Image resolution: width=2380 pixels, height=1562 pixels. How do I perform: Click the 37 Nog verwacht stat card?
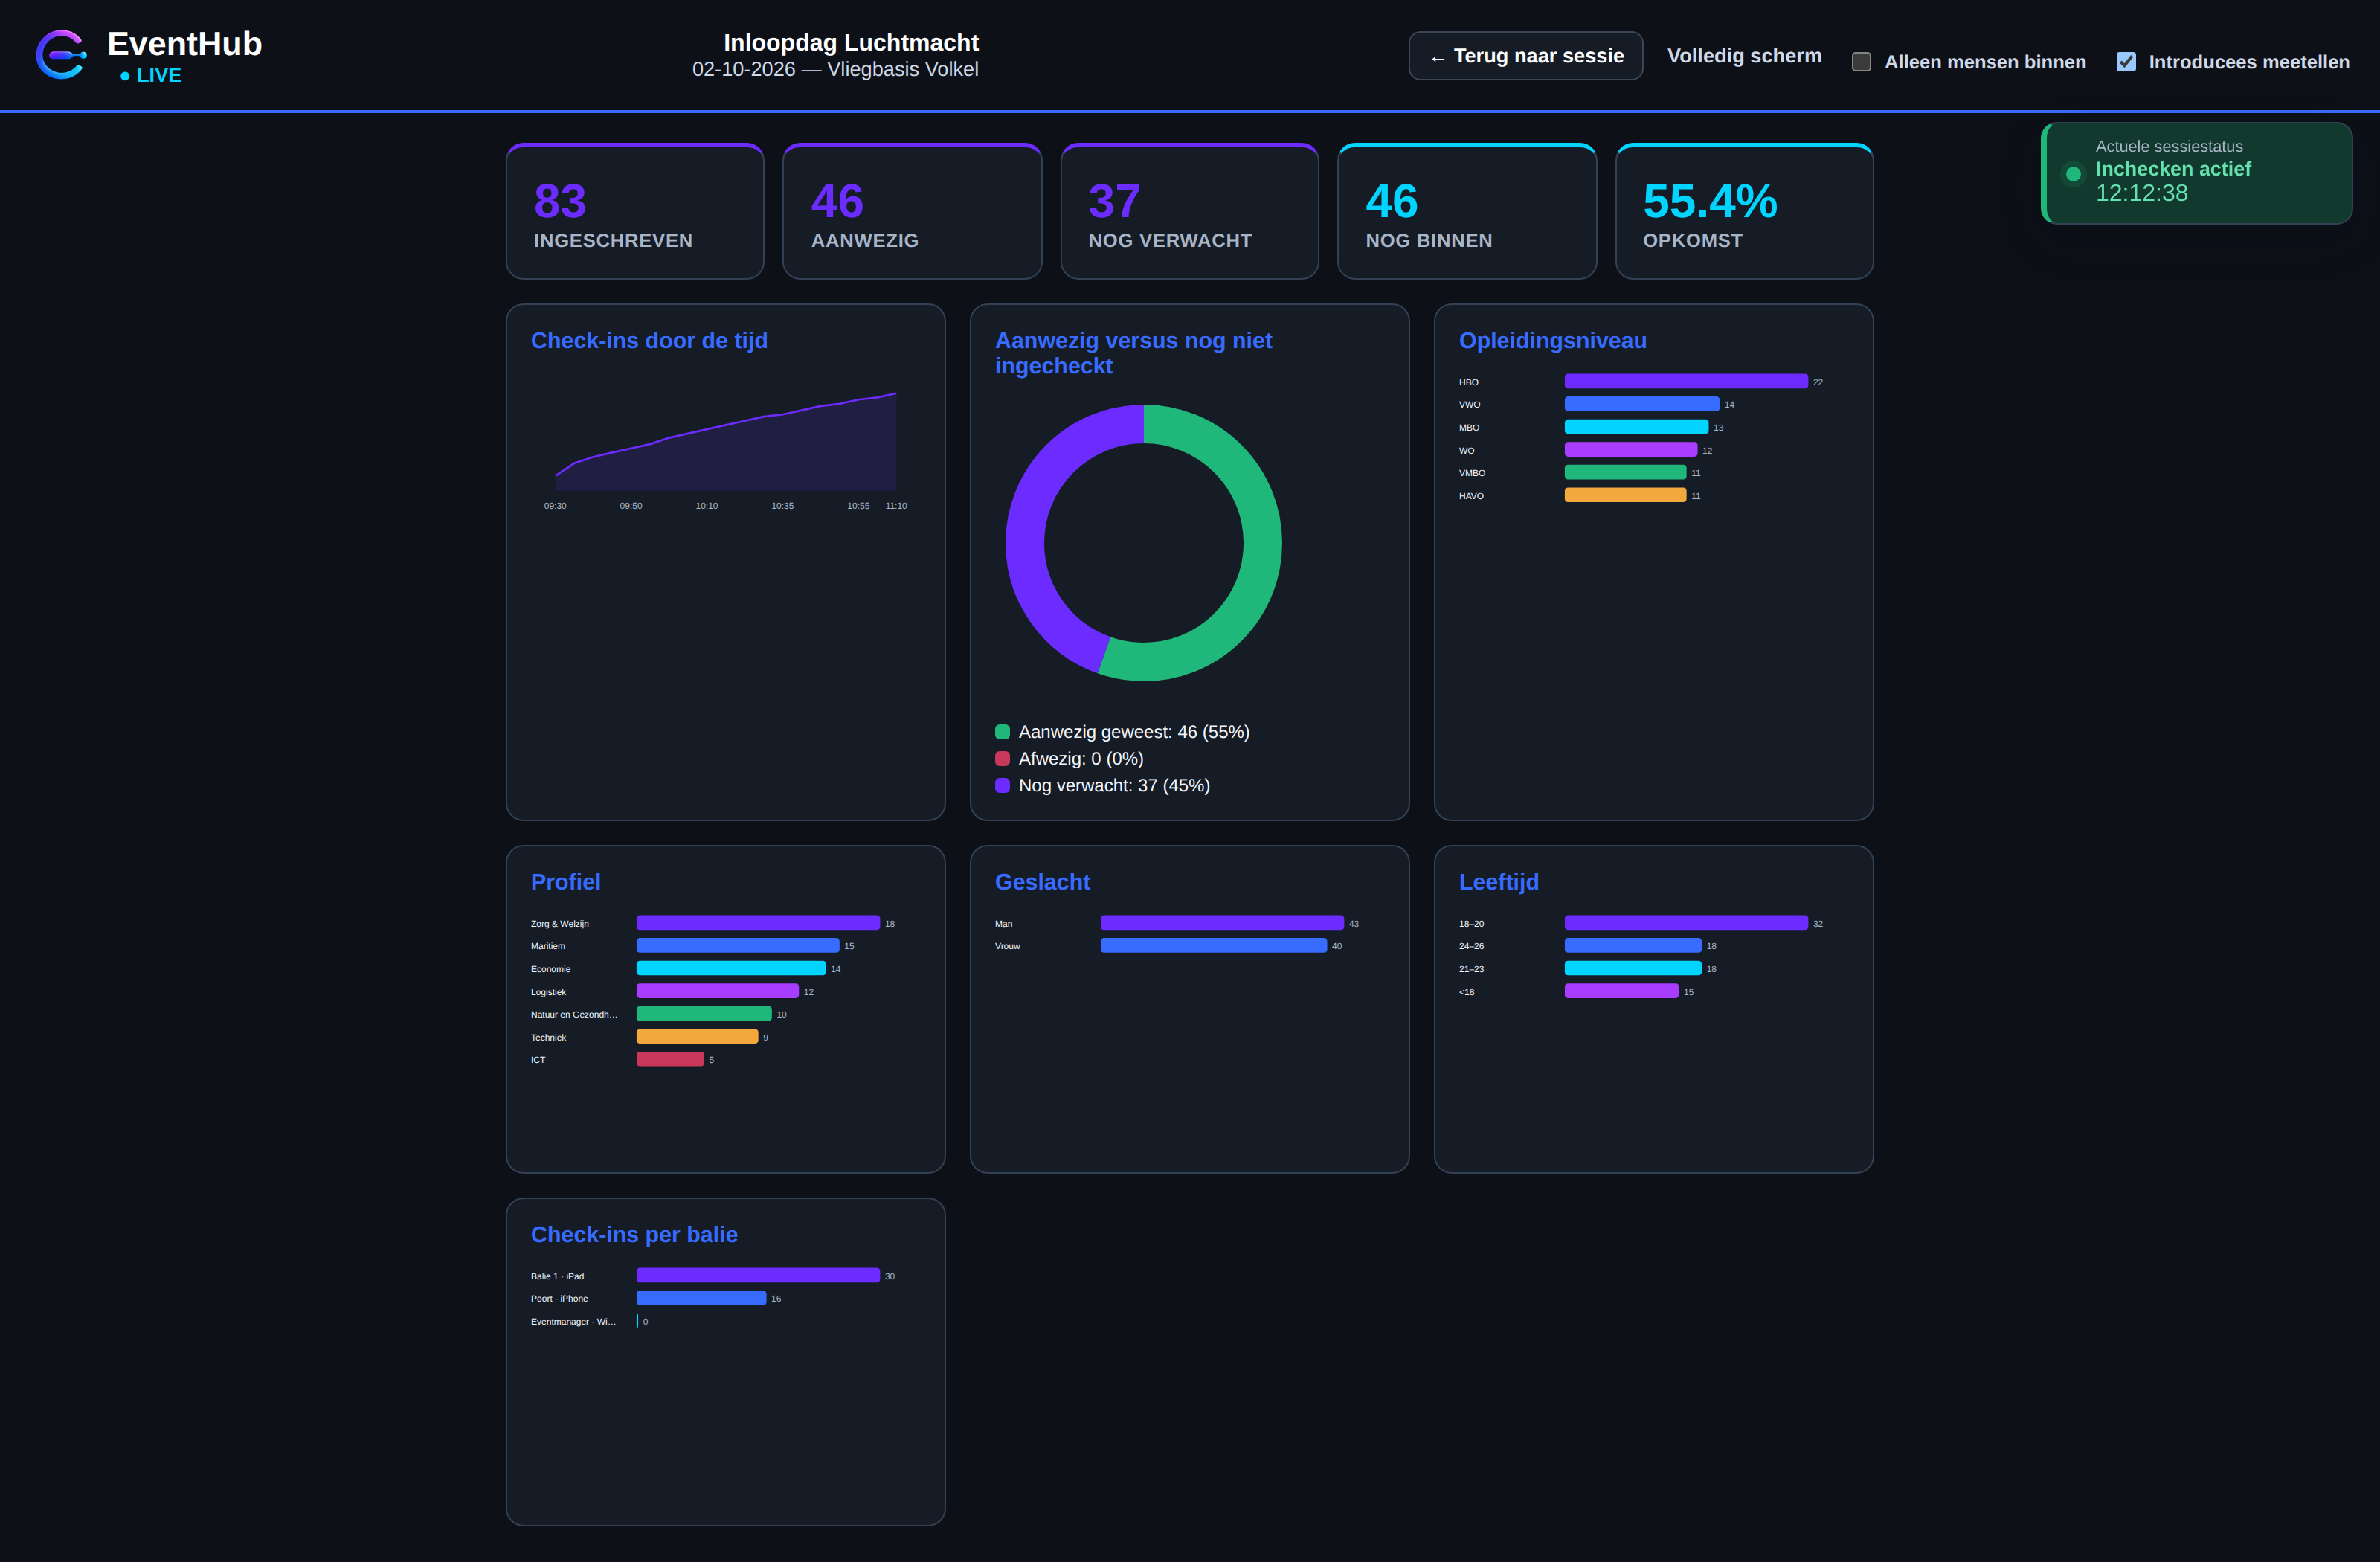pyautogui.click(x=1189, y=212)
